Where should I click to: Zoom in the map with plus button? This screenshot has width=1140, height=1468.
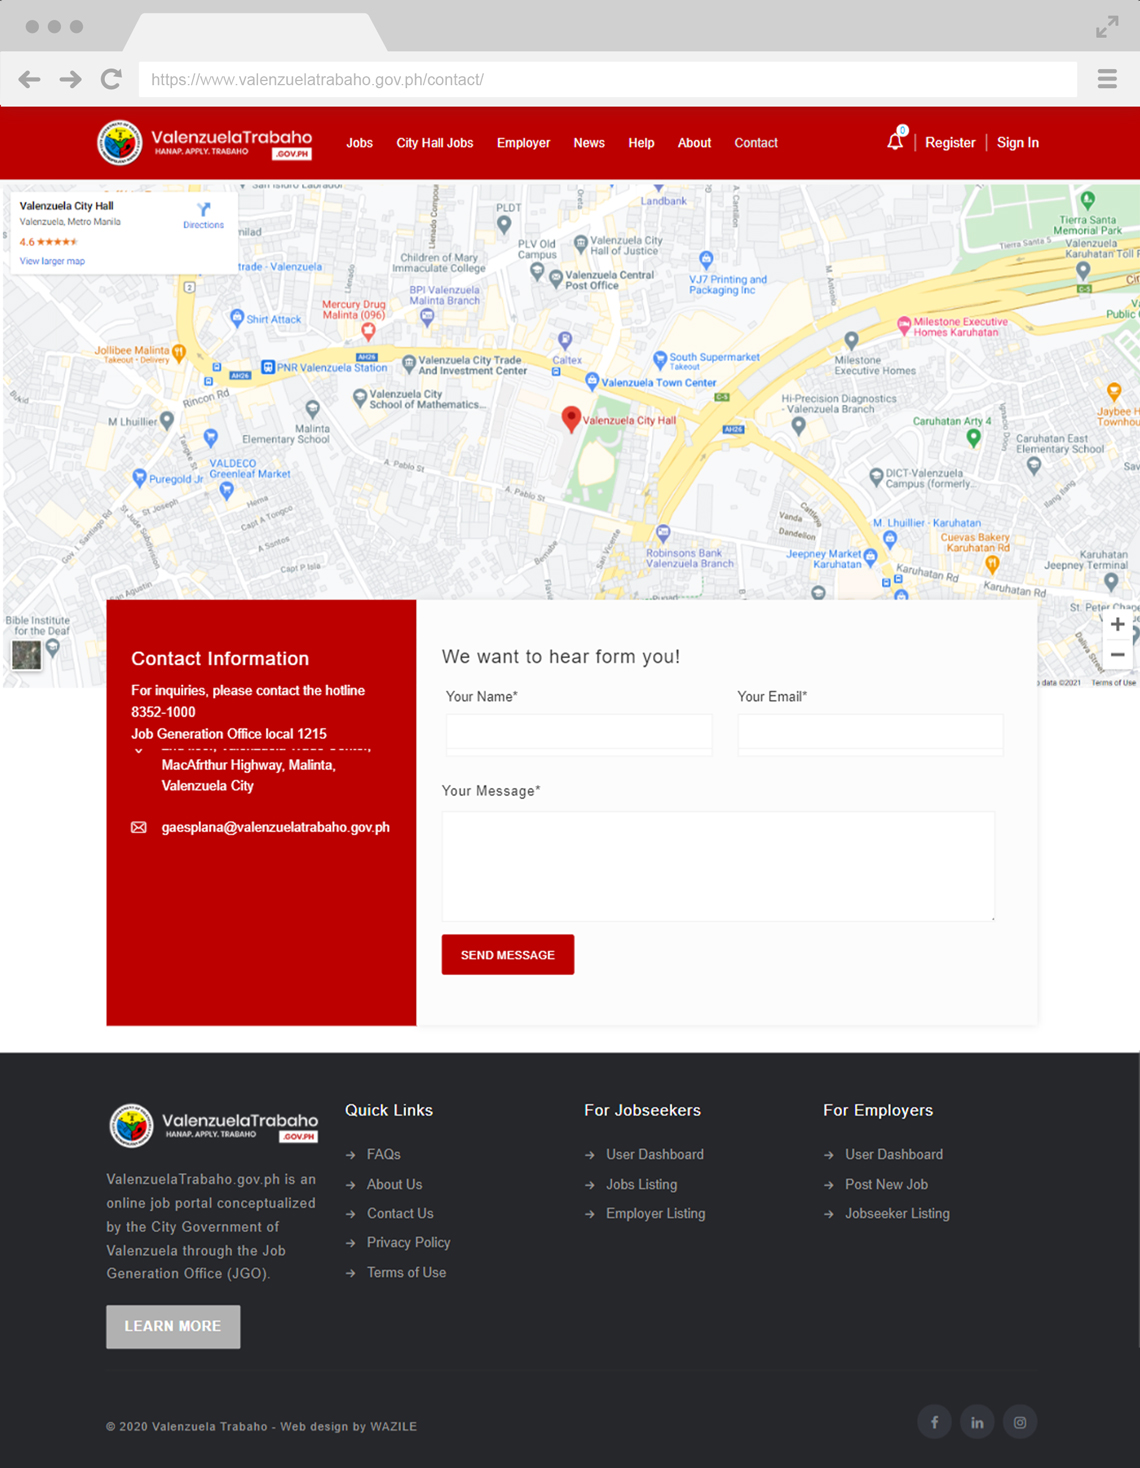[x=1117, y=624]
